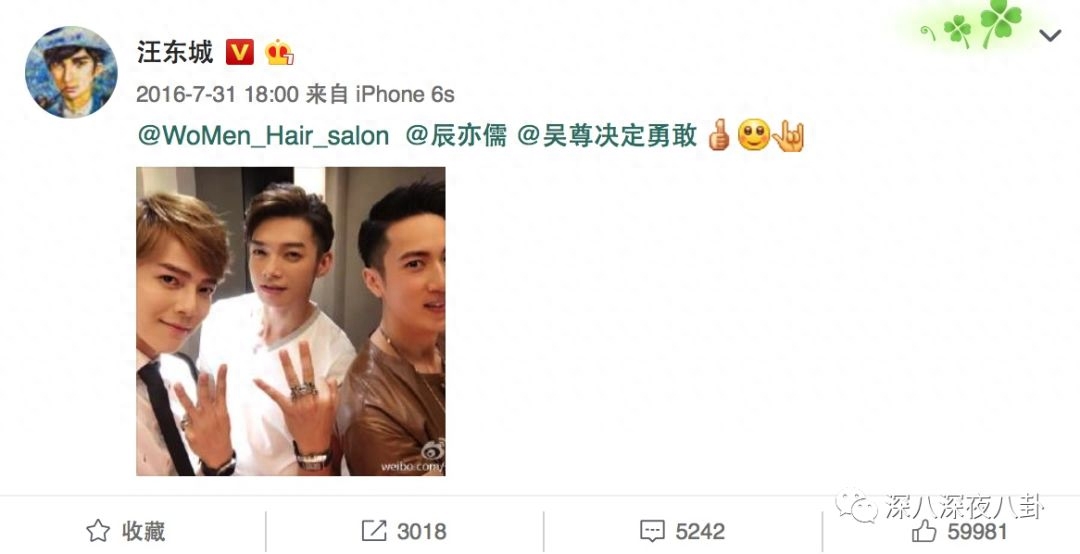Click the rock hand gesture emoji
Viewport: 1080px width, 554px height.
[x=788, y=136]
